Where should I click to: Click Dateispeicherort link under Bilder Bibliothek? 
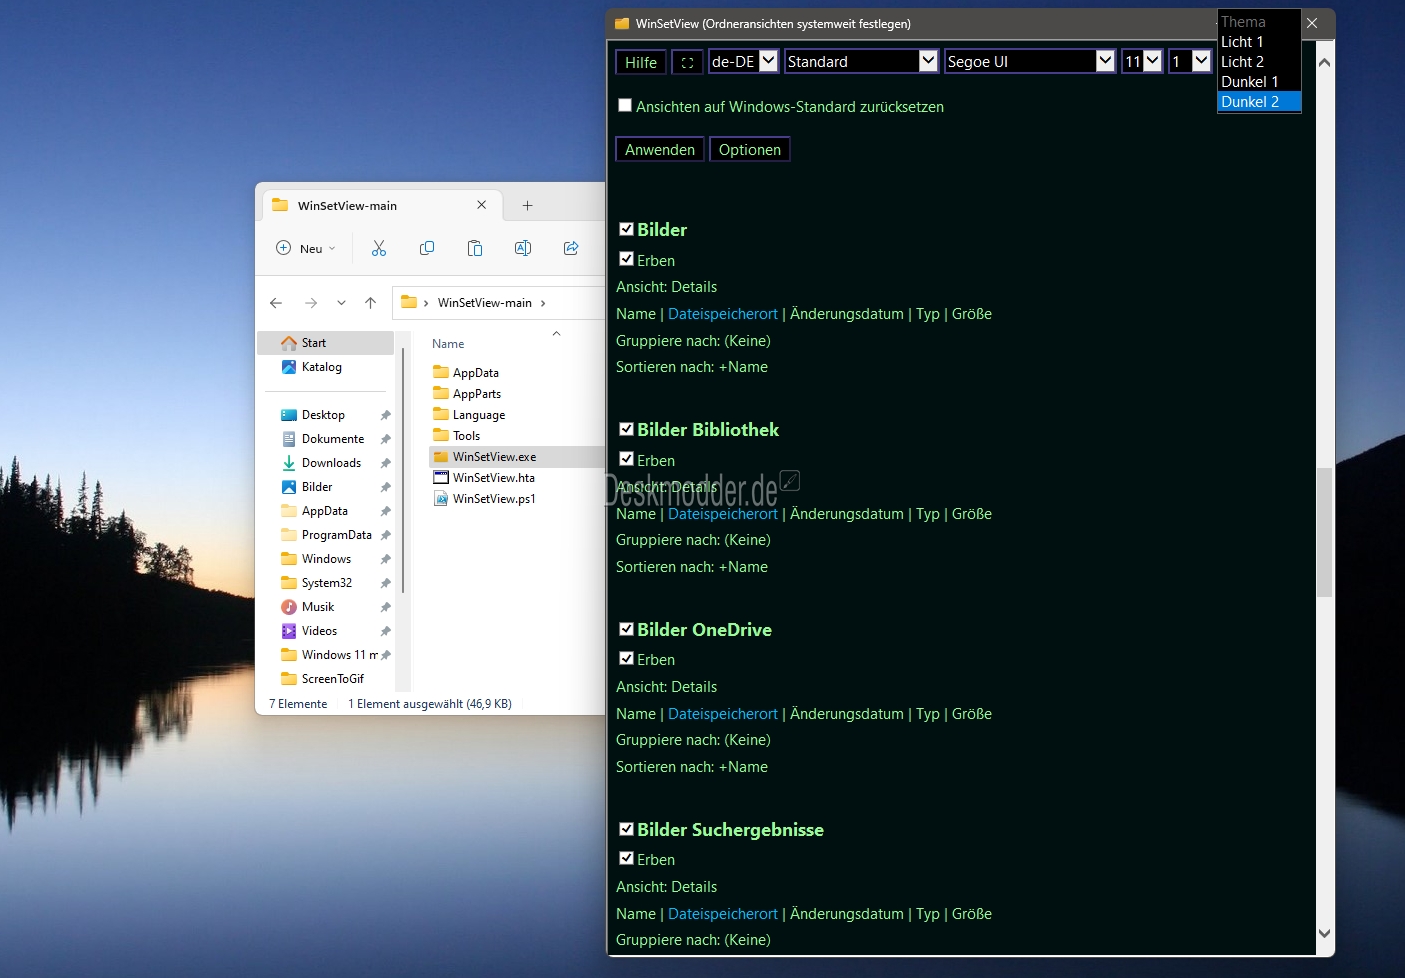point(723,514)
